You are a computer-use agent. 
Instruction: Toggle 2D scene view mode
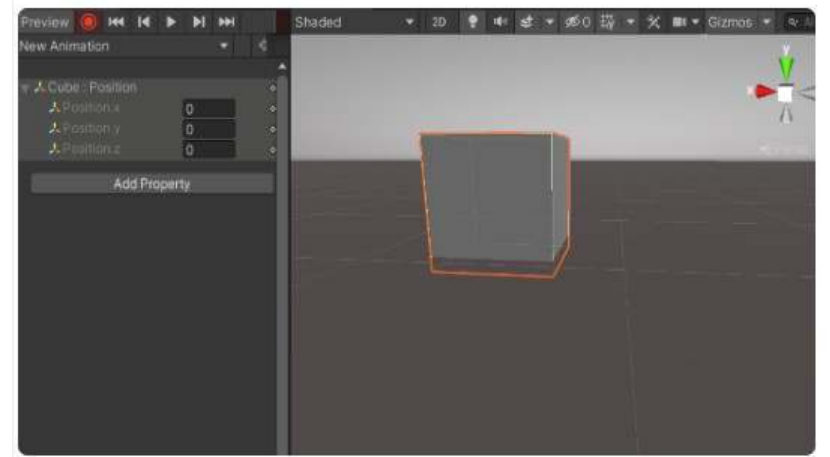coord(439,21)
